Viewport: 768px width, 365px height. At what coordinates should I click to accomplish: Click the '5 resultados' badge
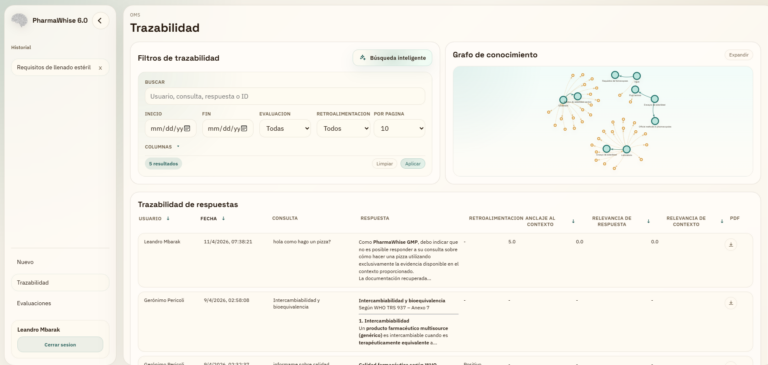[x=164, y=164]
